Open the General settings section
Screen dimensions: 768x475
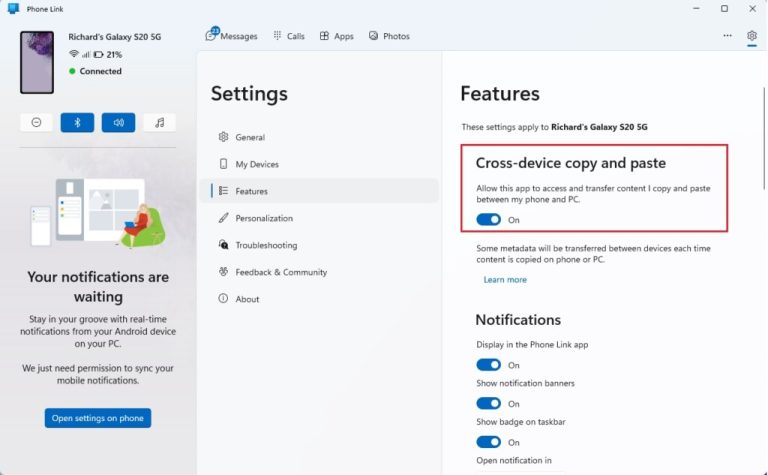tap(319, 137)
